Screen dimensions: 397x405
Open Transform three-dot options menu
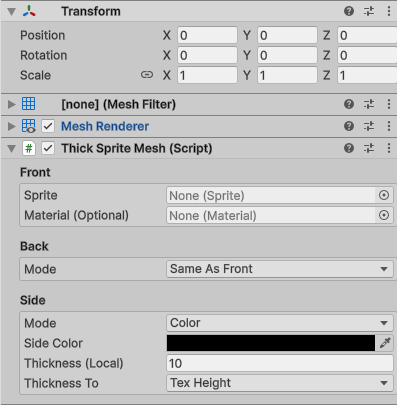click(389, 11)
